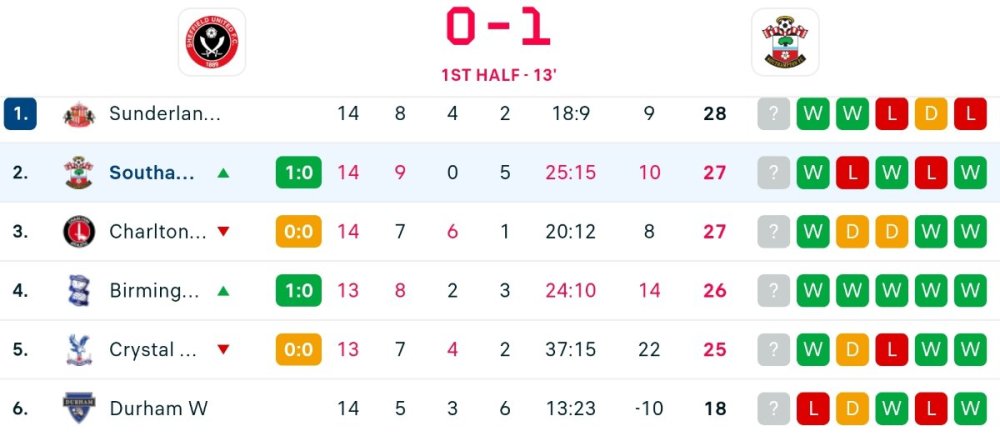
Task: Open Birmingham live score 1:0 badge
Action: pyautogui.click(x=298, y=291)
